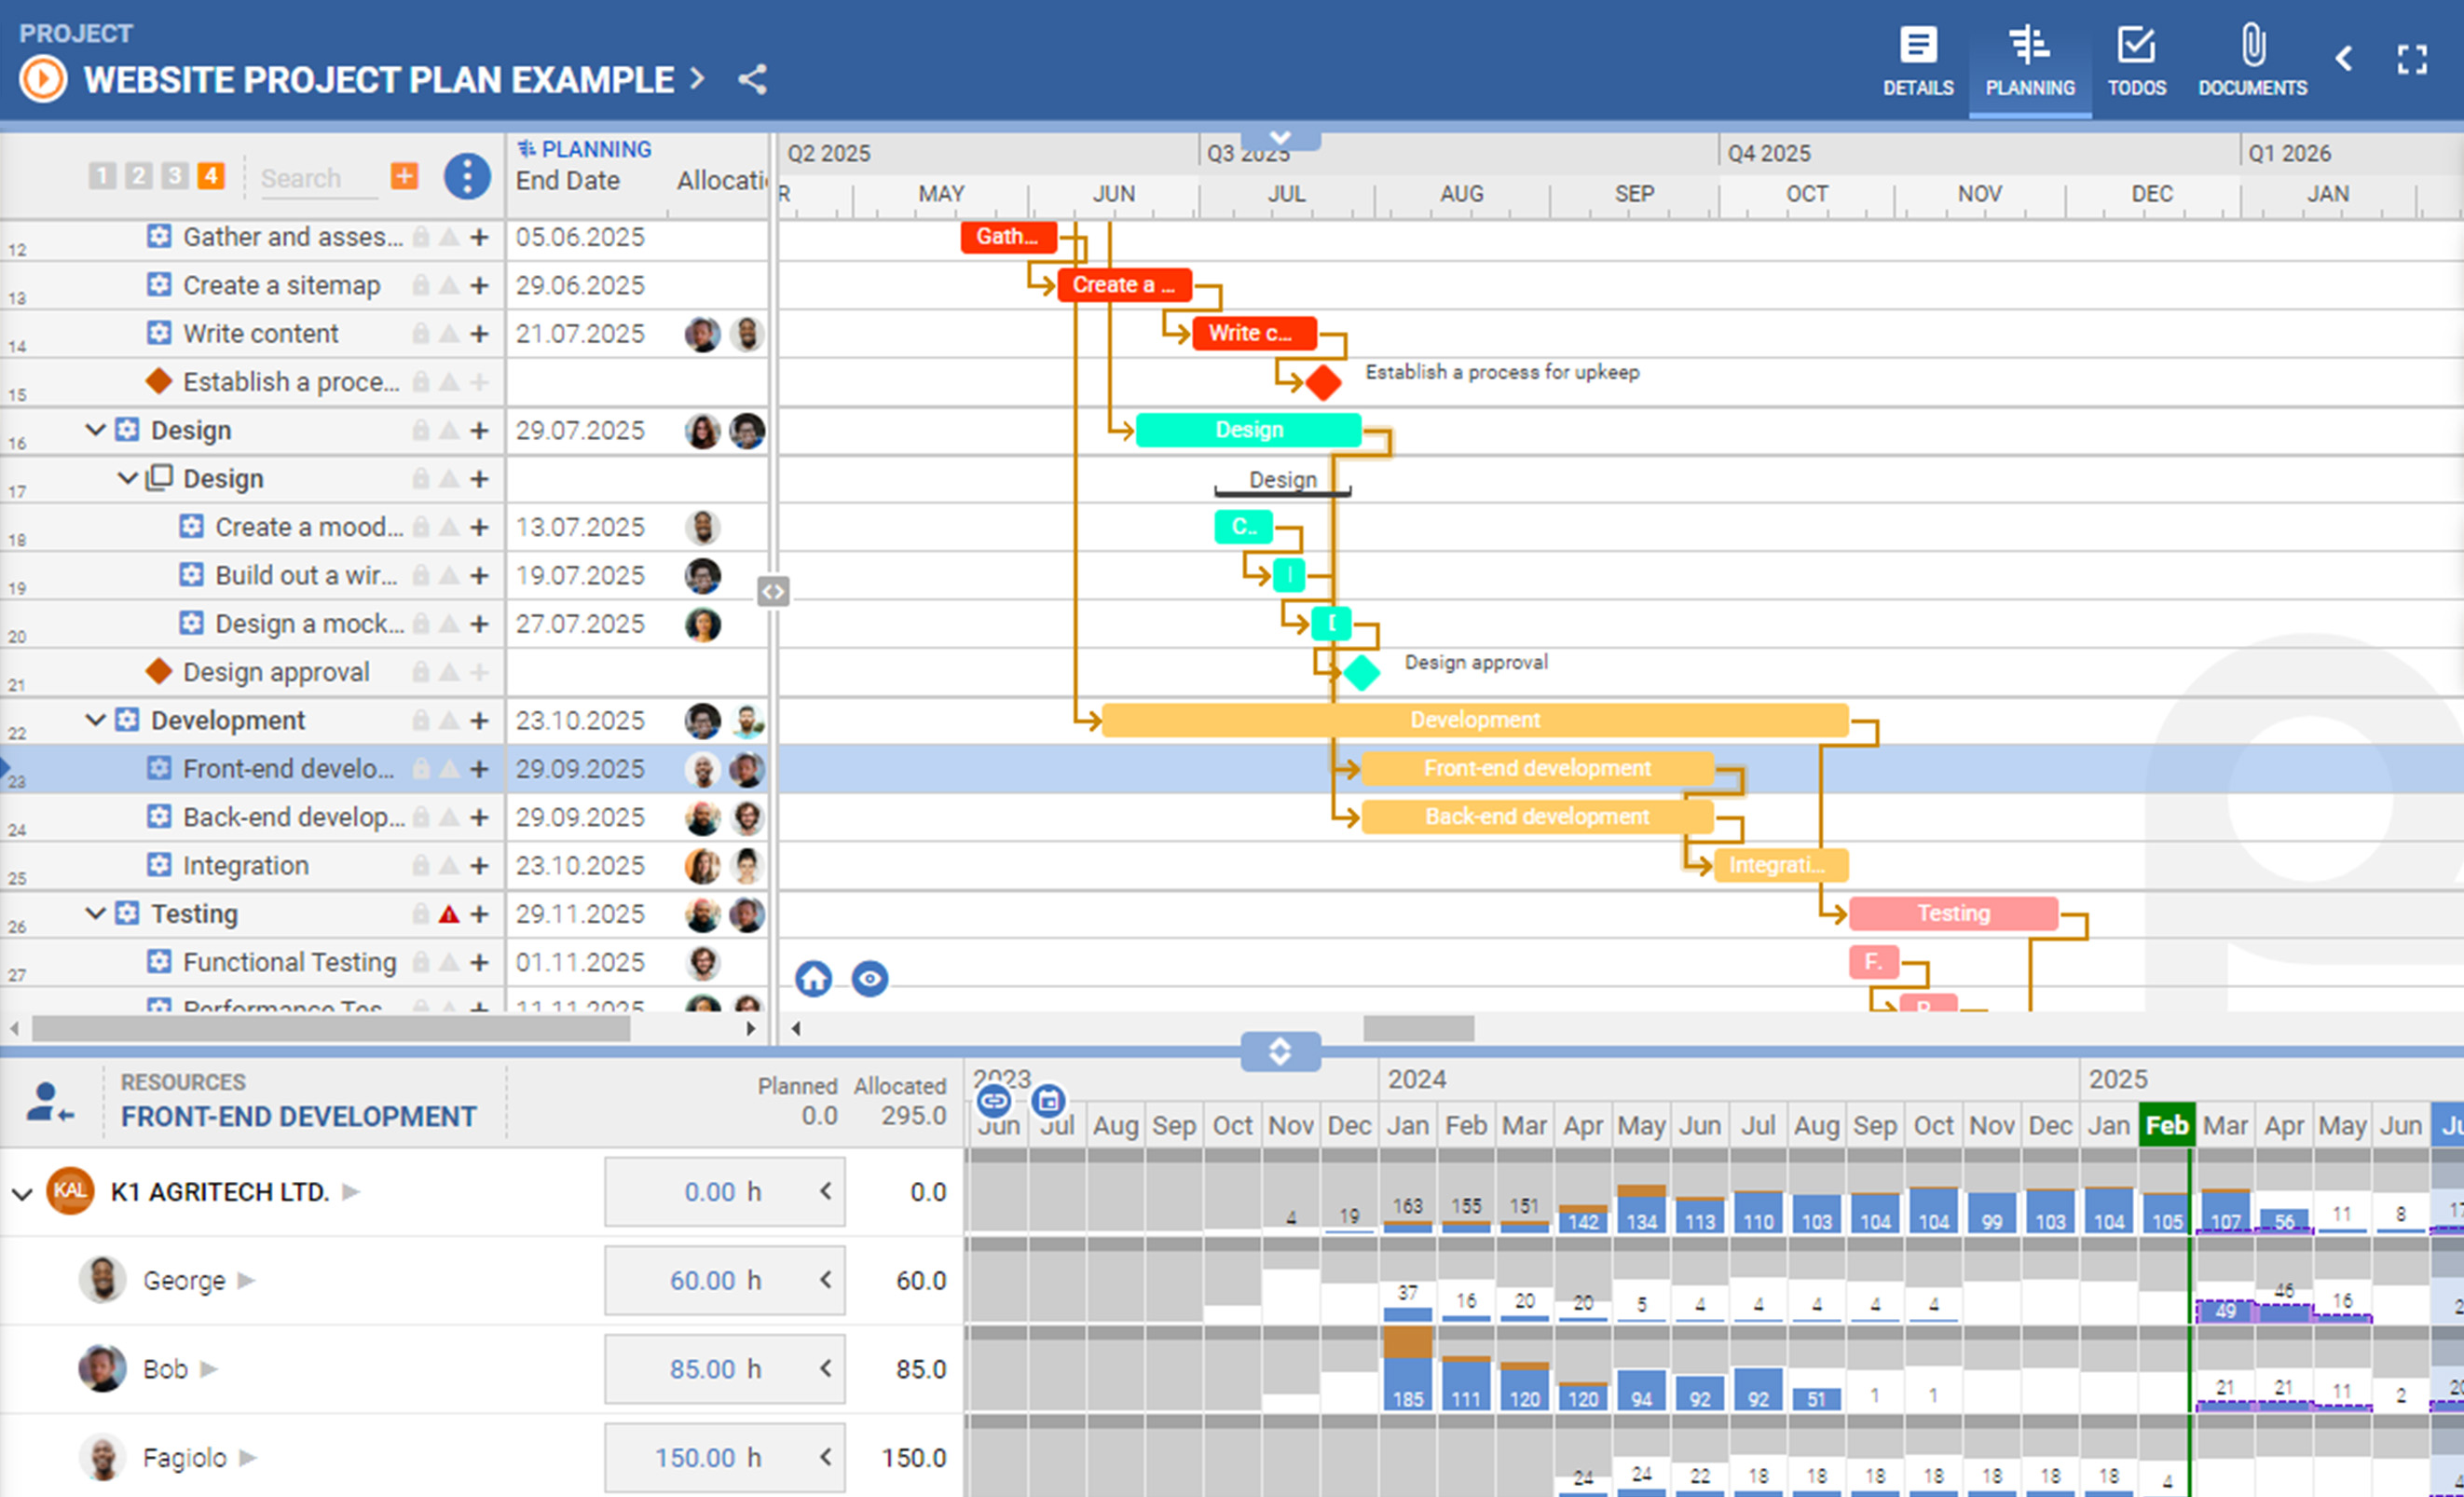Open the Documents tab
The width and height of the screenshot is (2464, 1497).
coord(2252,62)
